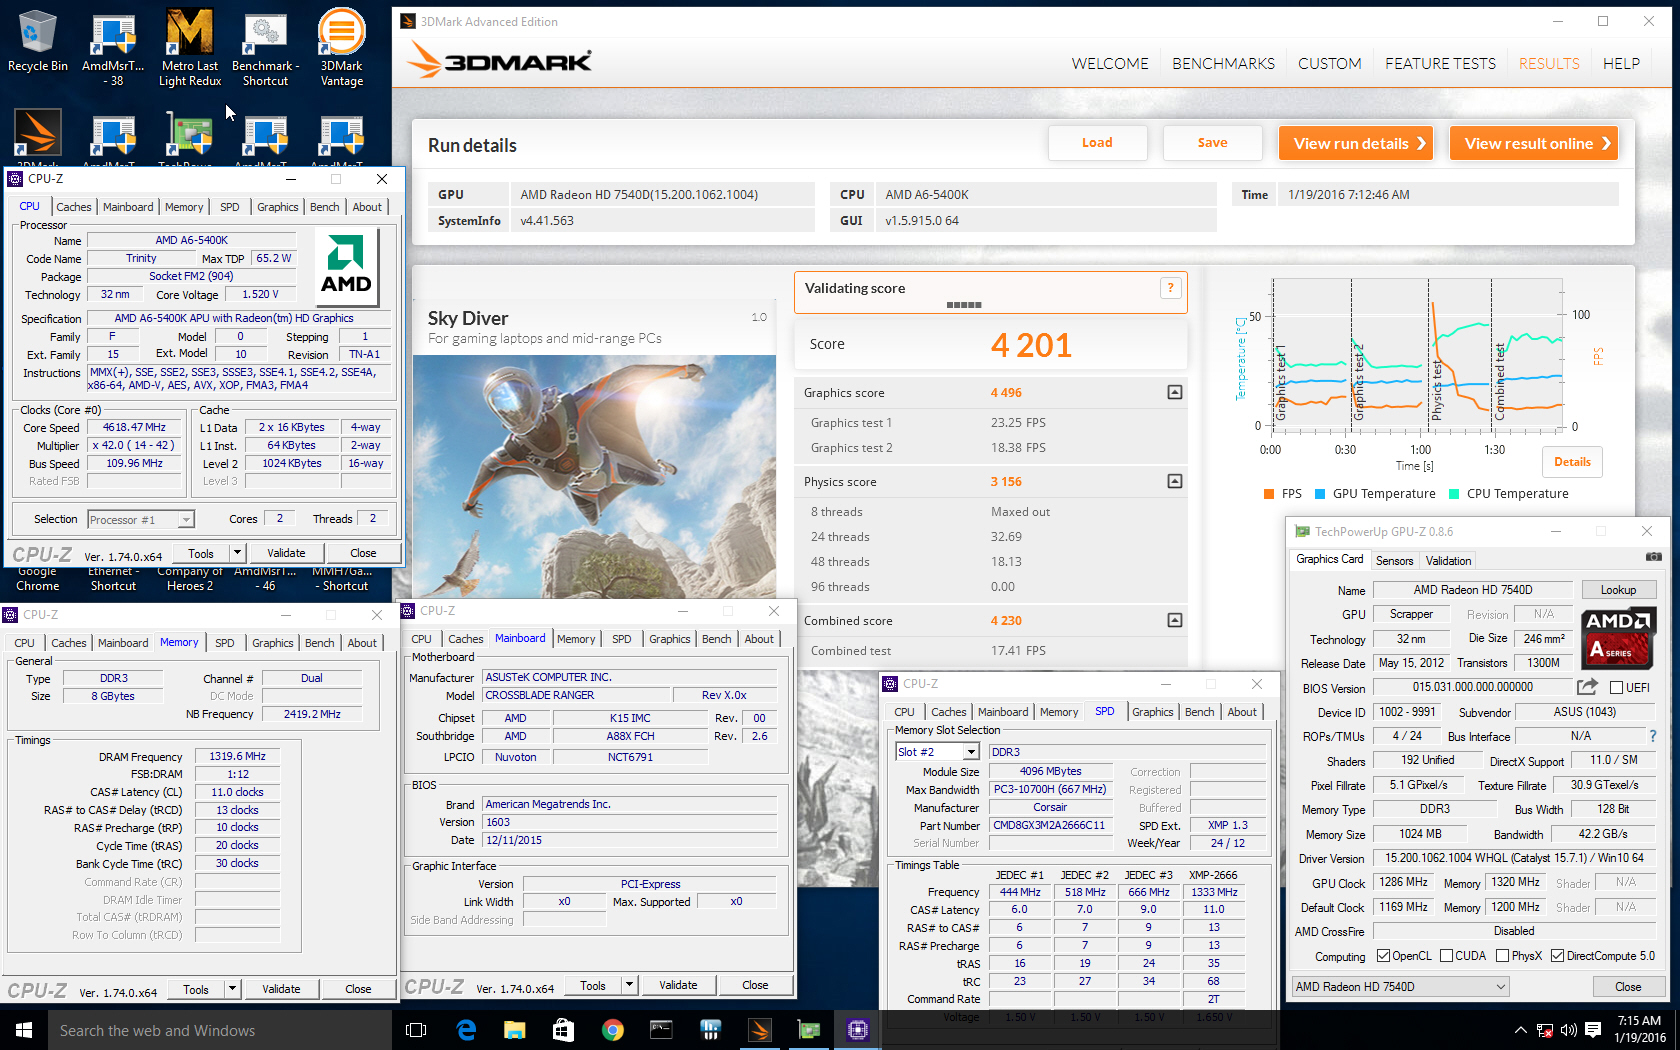Switch to Sensors tab in GPU-Z
The image size is (1680, 1050).
point(1394,561)
